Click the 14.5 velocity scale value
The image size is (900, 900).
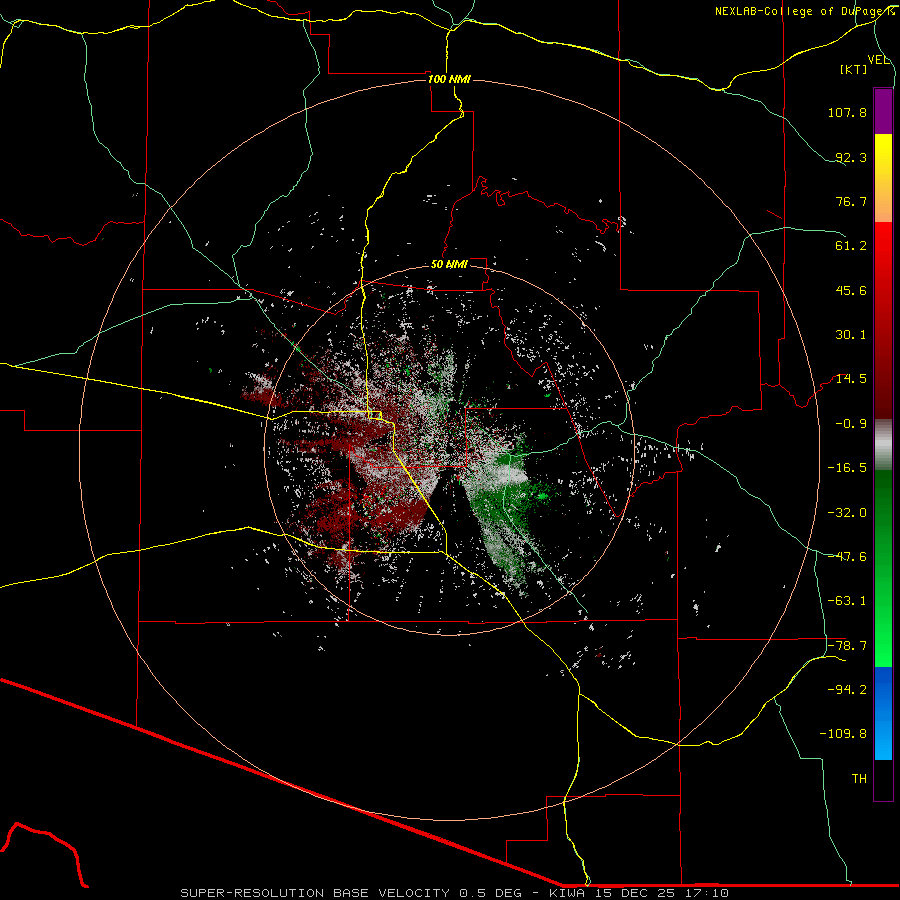[x=851, y=379]
